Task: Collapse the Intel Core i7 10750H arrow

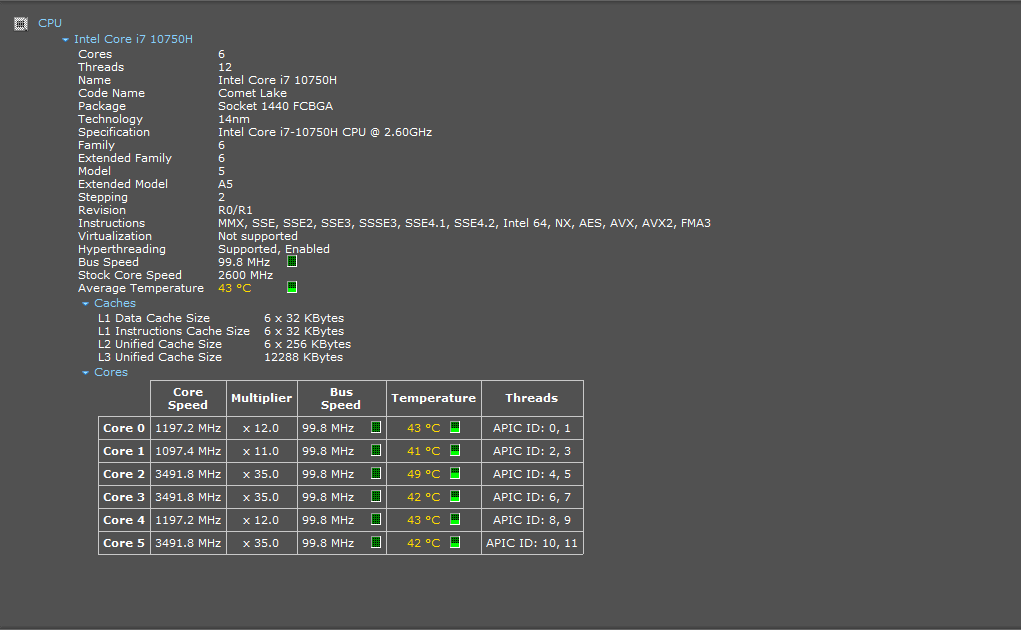Action: tap(65, 40)
